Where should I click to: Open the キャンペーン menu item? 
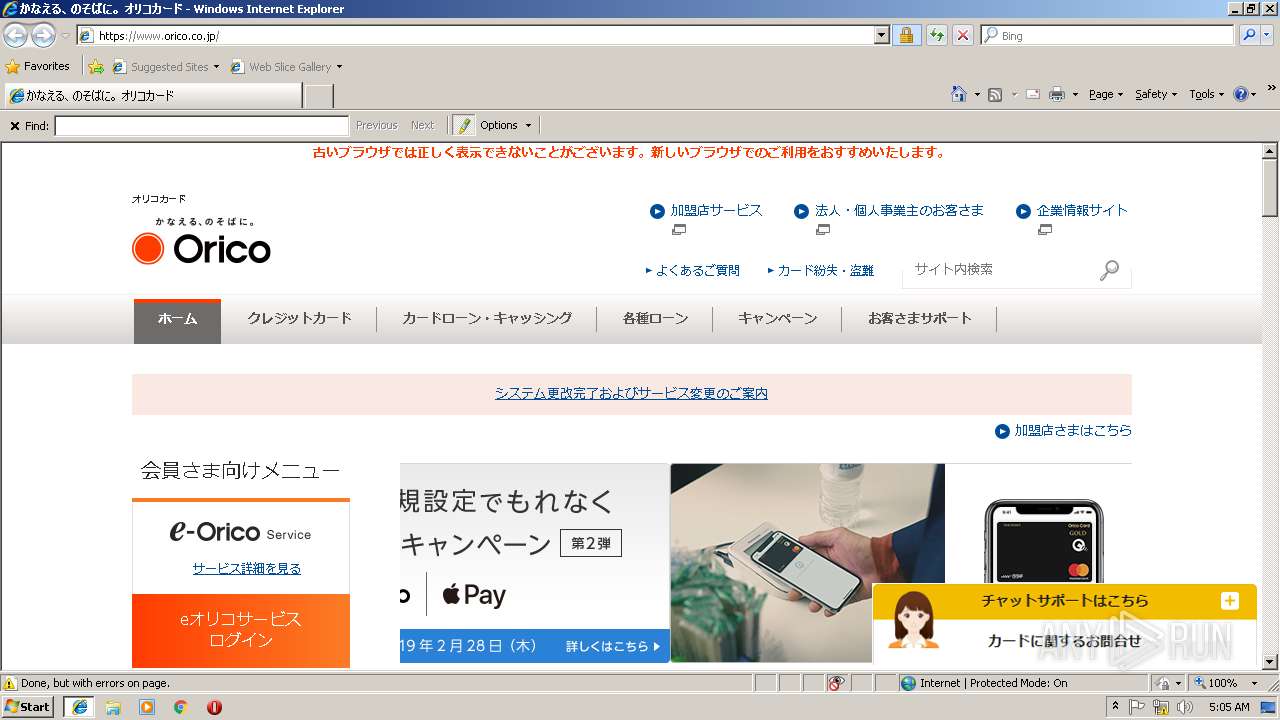[x=777, y=319]
